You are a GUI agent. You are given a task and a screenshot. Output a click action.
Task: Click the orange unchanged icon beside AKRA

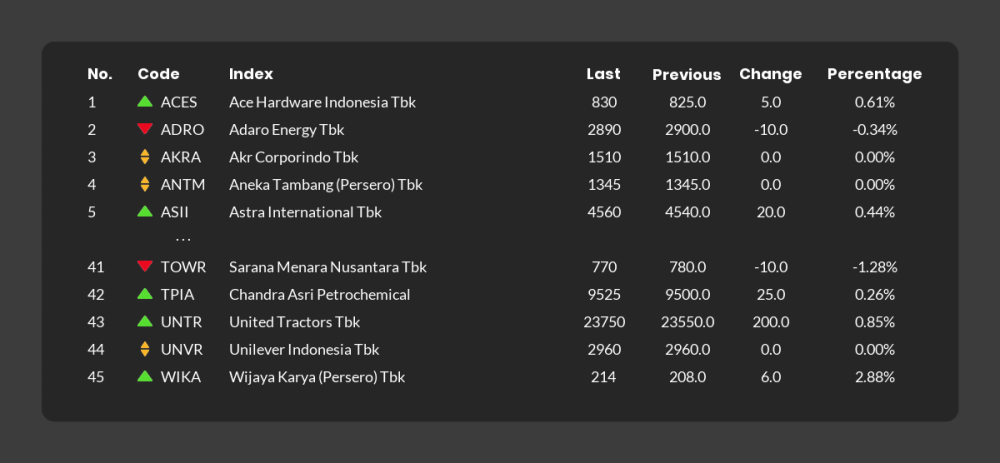click(x=145, y=157)
